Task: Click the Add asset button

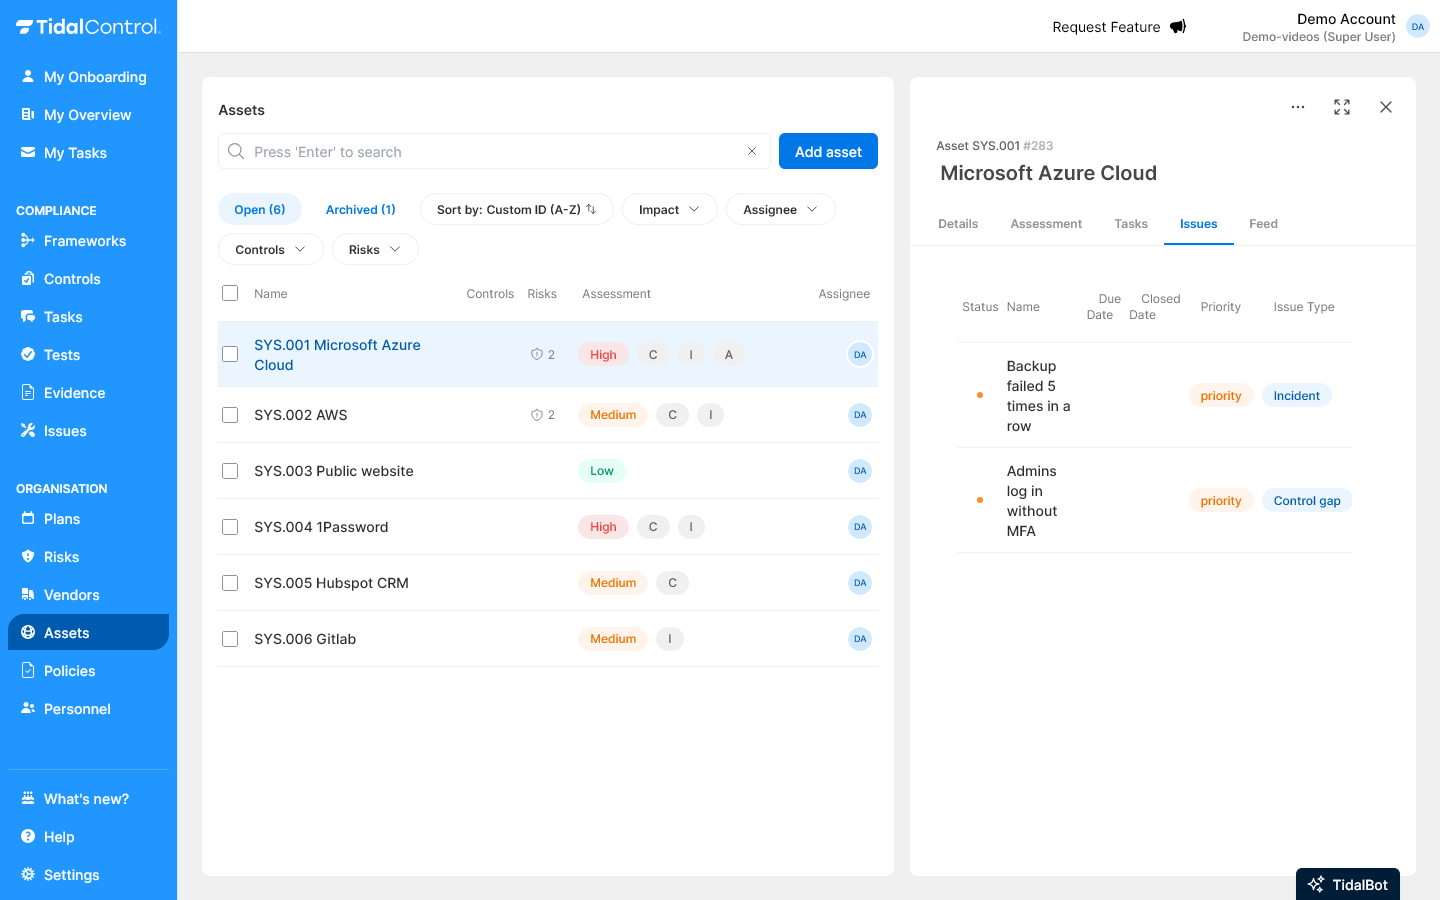Action: pos(827,151)
